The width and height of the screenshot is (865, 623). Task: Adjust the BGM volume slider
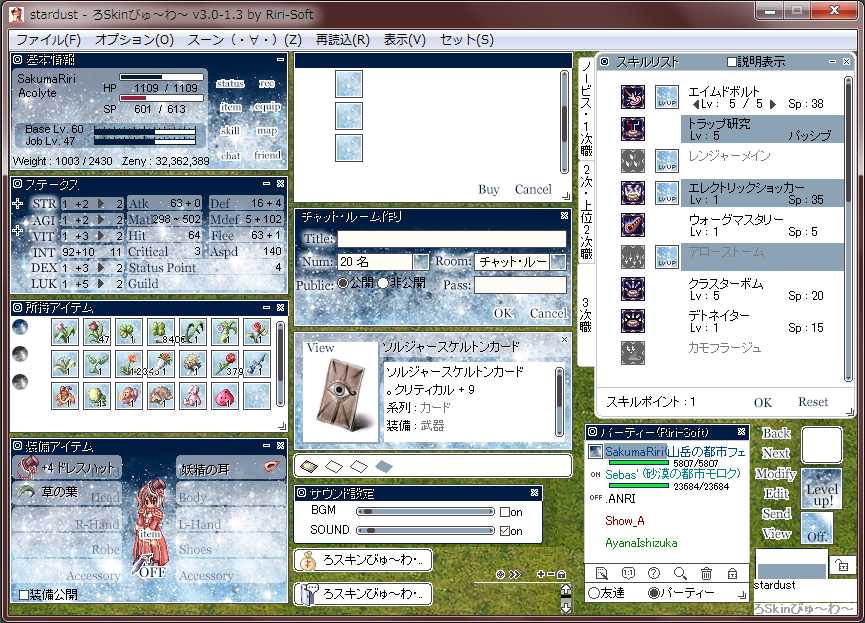425,512
